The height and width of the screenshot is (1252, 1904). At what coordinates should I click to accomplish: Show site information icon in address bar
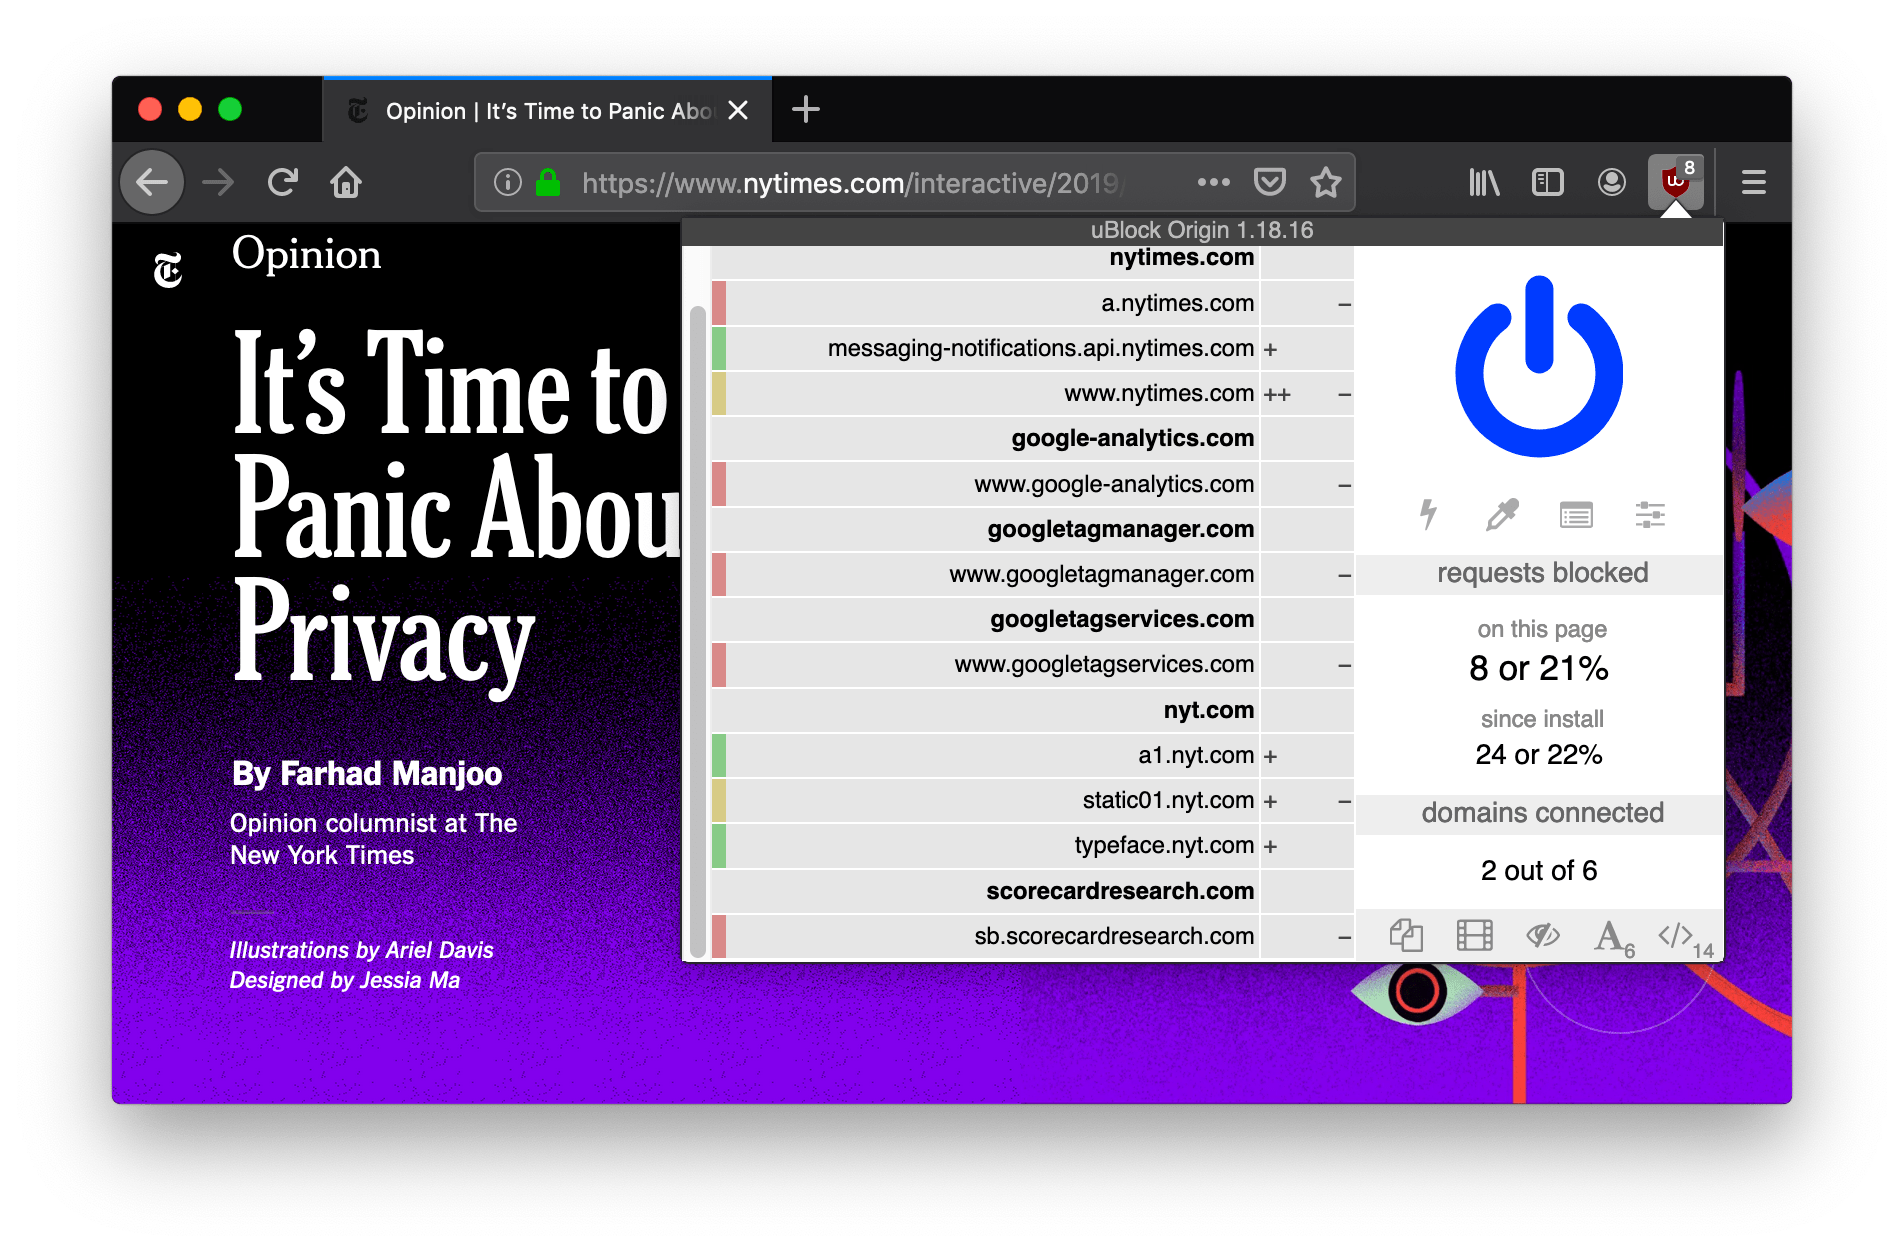(508, 182)
